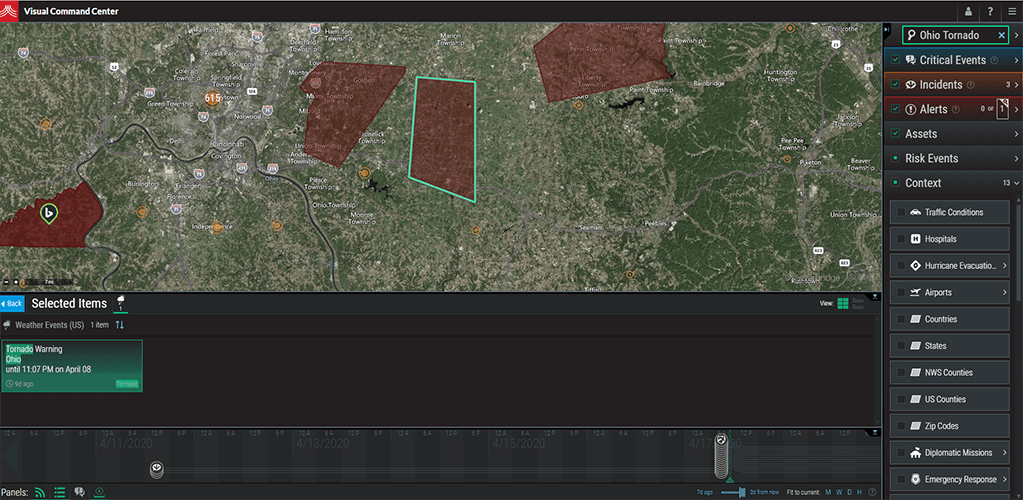Open the list panel icon
Image resolution: width=1023 pixels, height=500 pixels.
(60, 492)
